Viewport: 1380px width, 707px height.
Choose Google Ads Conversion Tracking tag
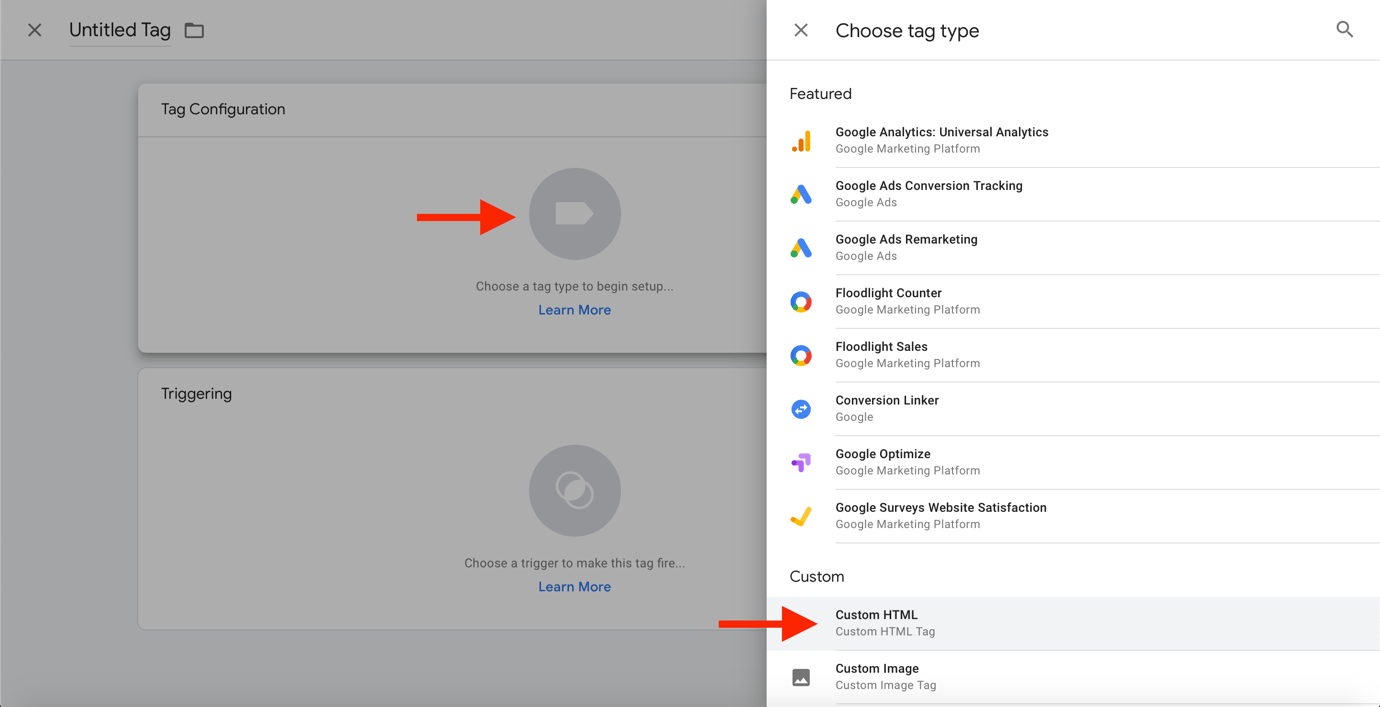click(1073, 194)
